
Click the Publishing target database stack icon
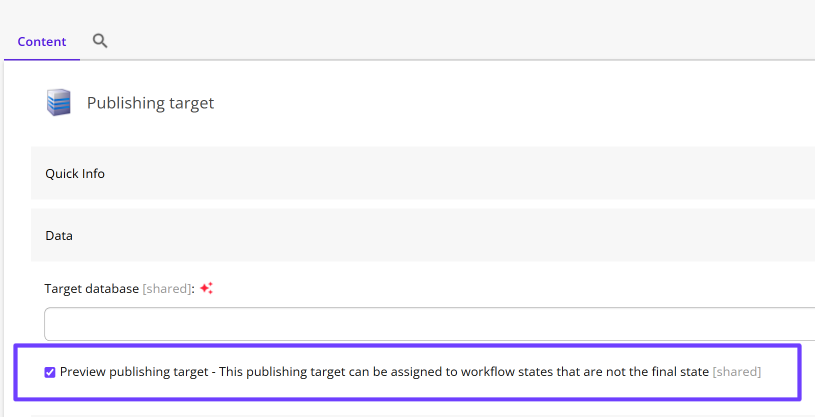[58, 102]
